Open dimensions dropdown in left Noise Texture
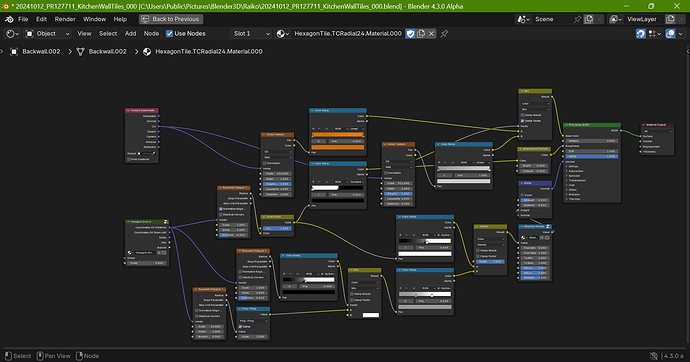Screen dimensions: 690x362 click(277, 152)
